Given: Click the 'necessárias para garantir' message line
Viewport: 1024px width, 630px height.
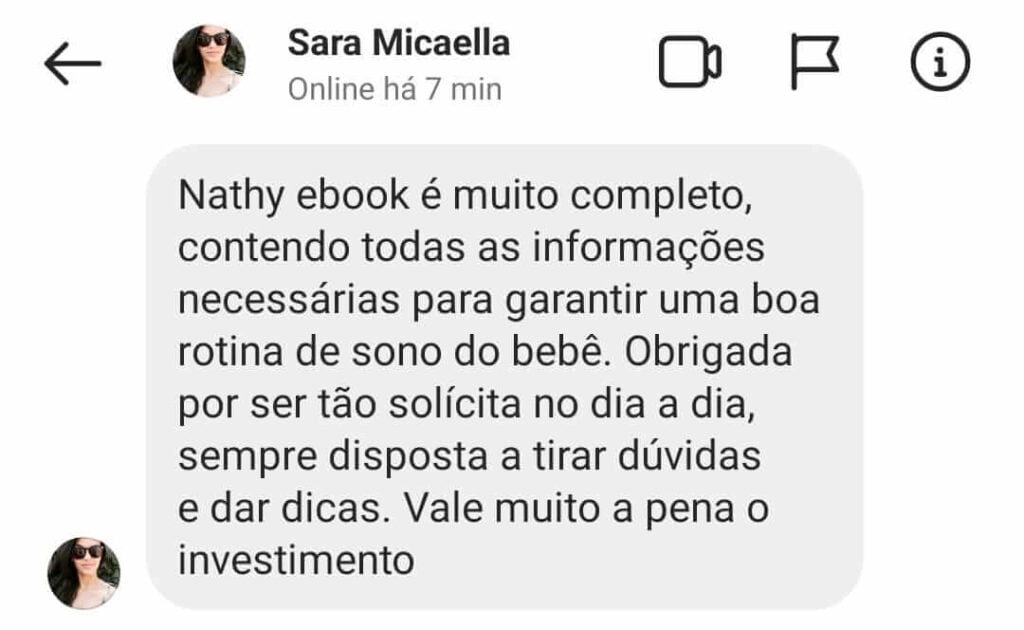Looking at the screenshot, I should click(498, 300).
